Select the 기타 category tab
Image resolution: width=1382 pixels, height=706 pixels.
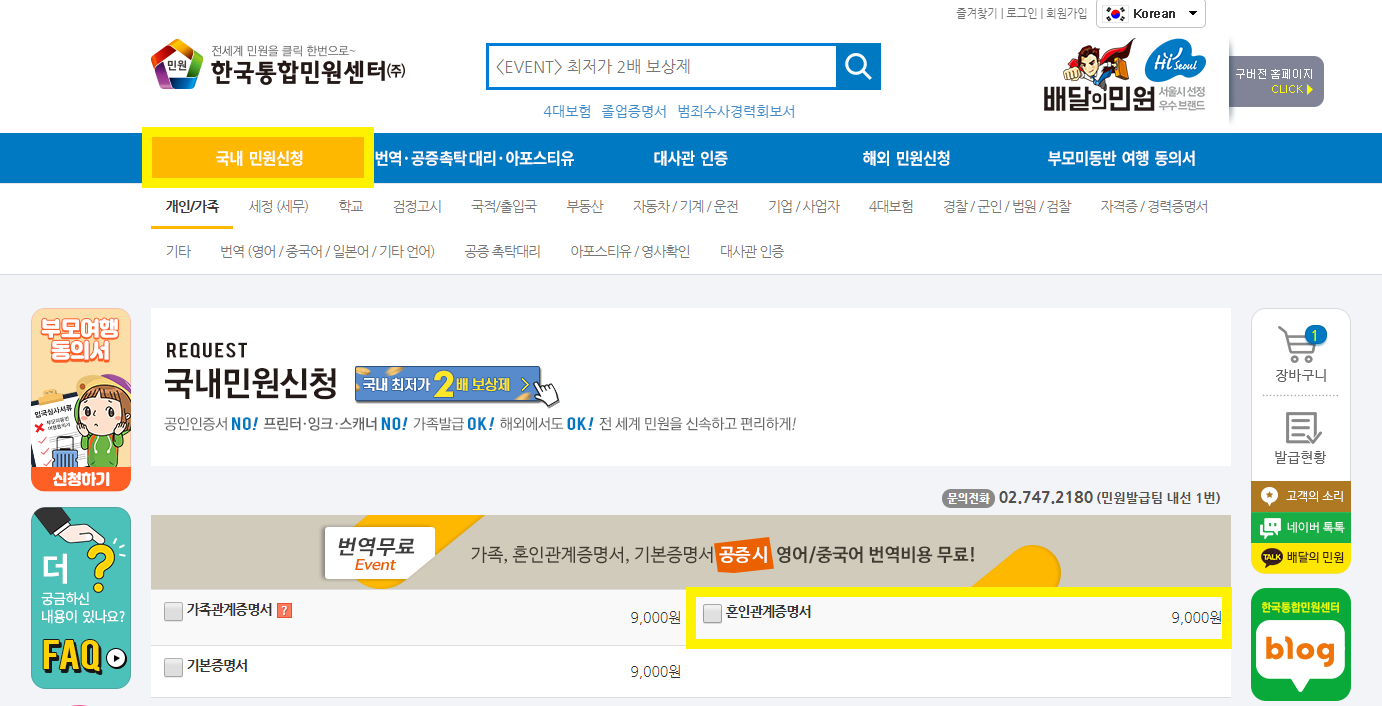tap(178, 251)
